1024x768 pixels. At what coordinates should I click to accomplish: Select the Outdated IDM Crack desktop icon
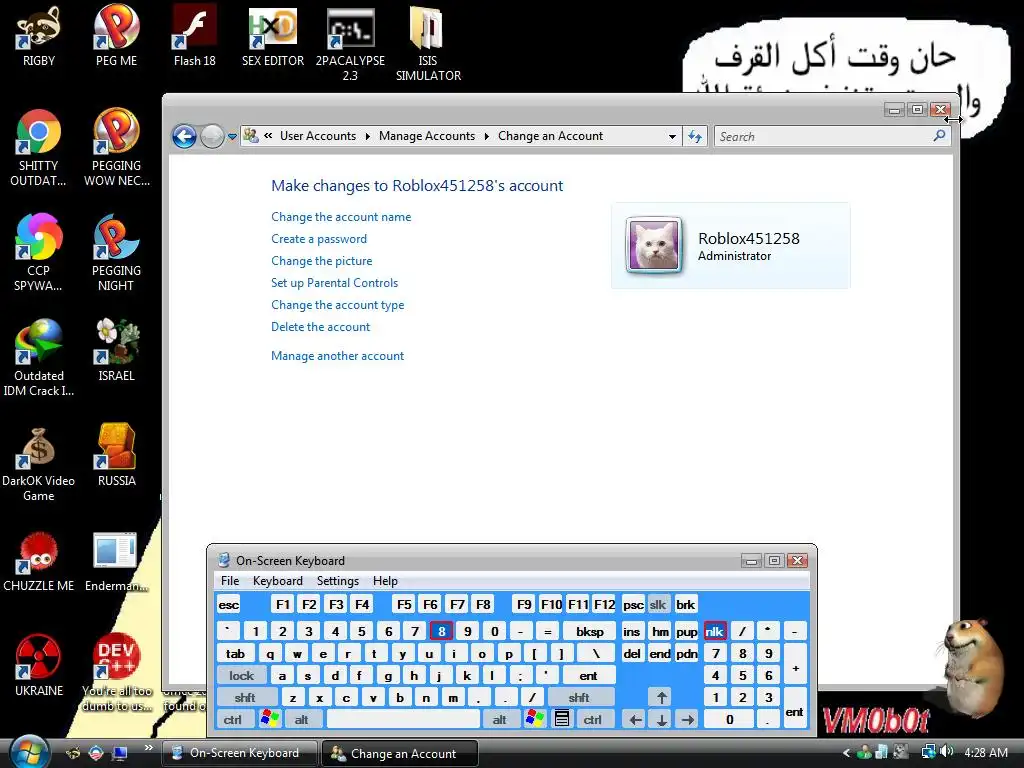point(39,358)
